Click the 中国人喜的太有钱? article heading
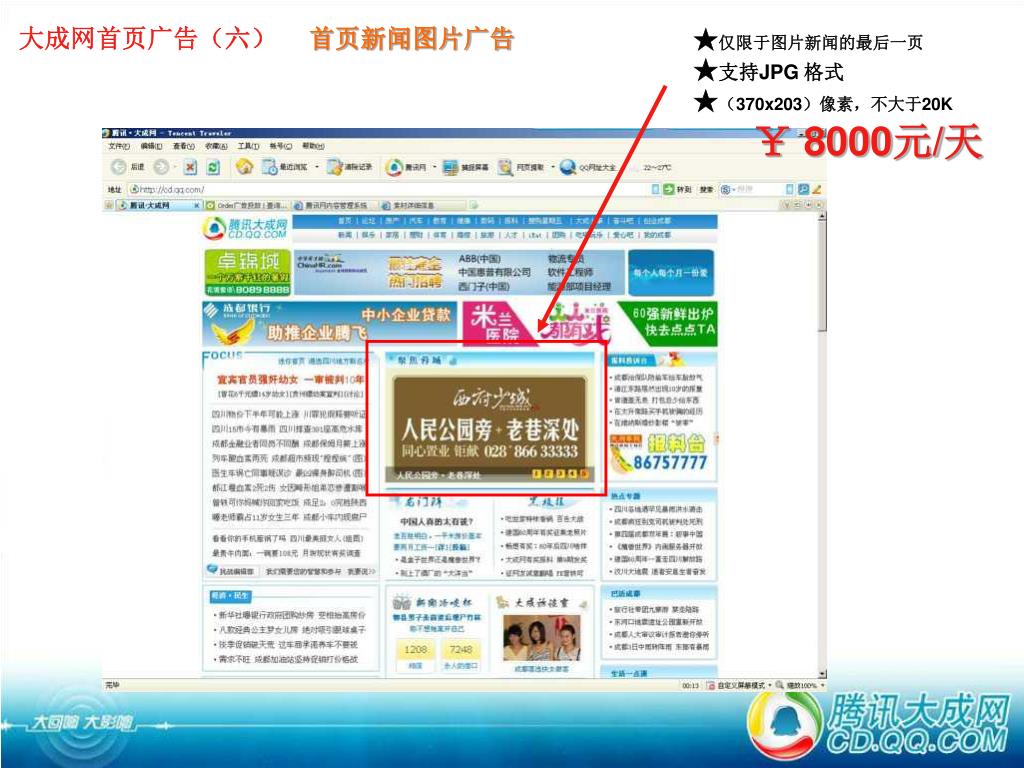The width and height of the screenshot is (1024, 768). [x=436, y=522]
